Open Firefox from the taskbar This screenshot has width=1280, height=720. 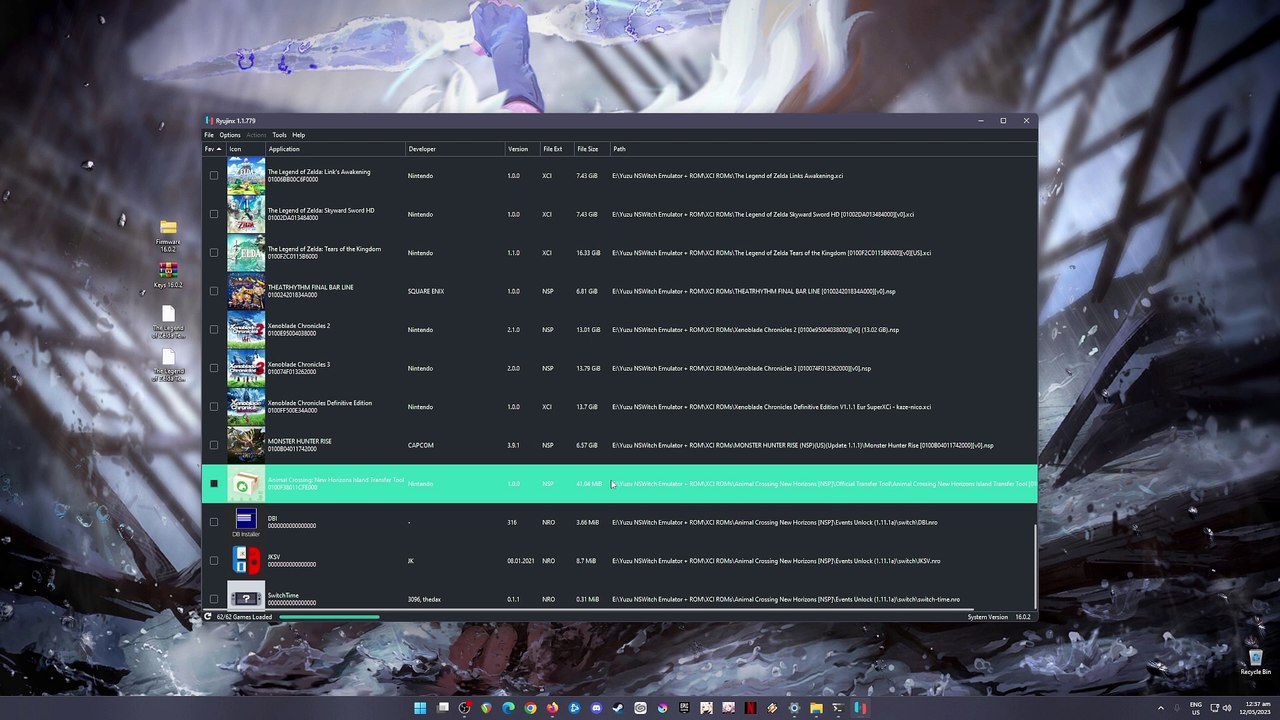pyautogui.click(x=552, y=708)
